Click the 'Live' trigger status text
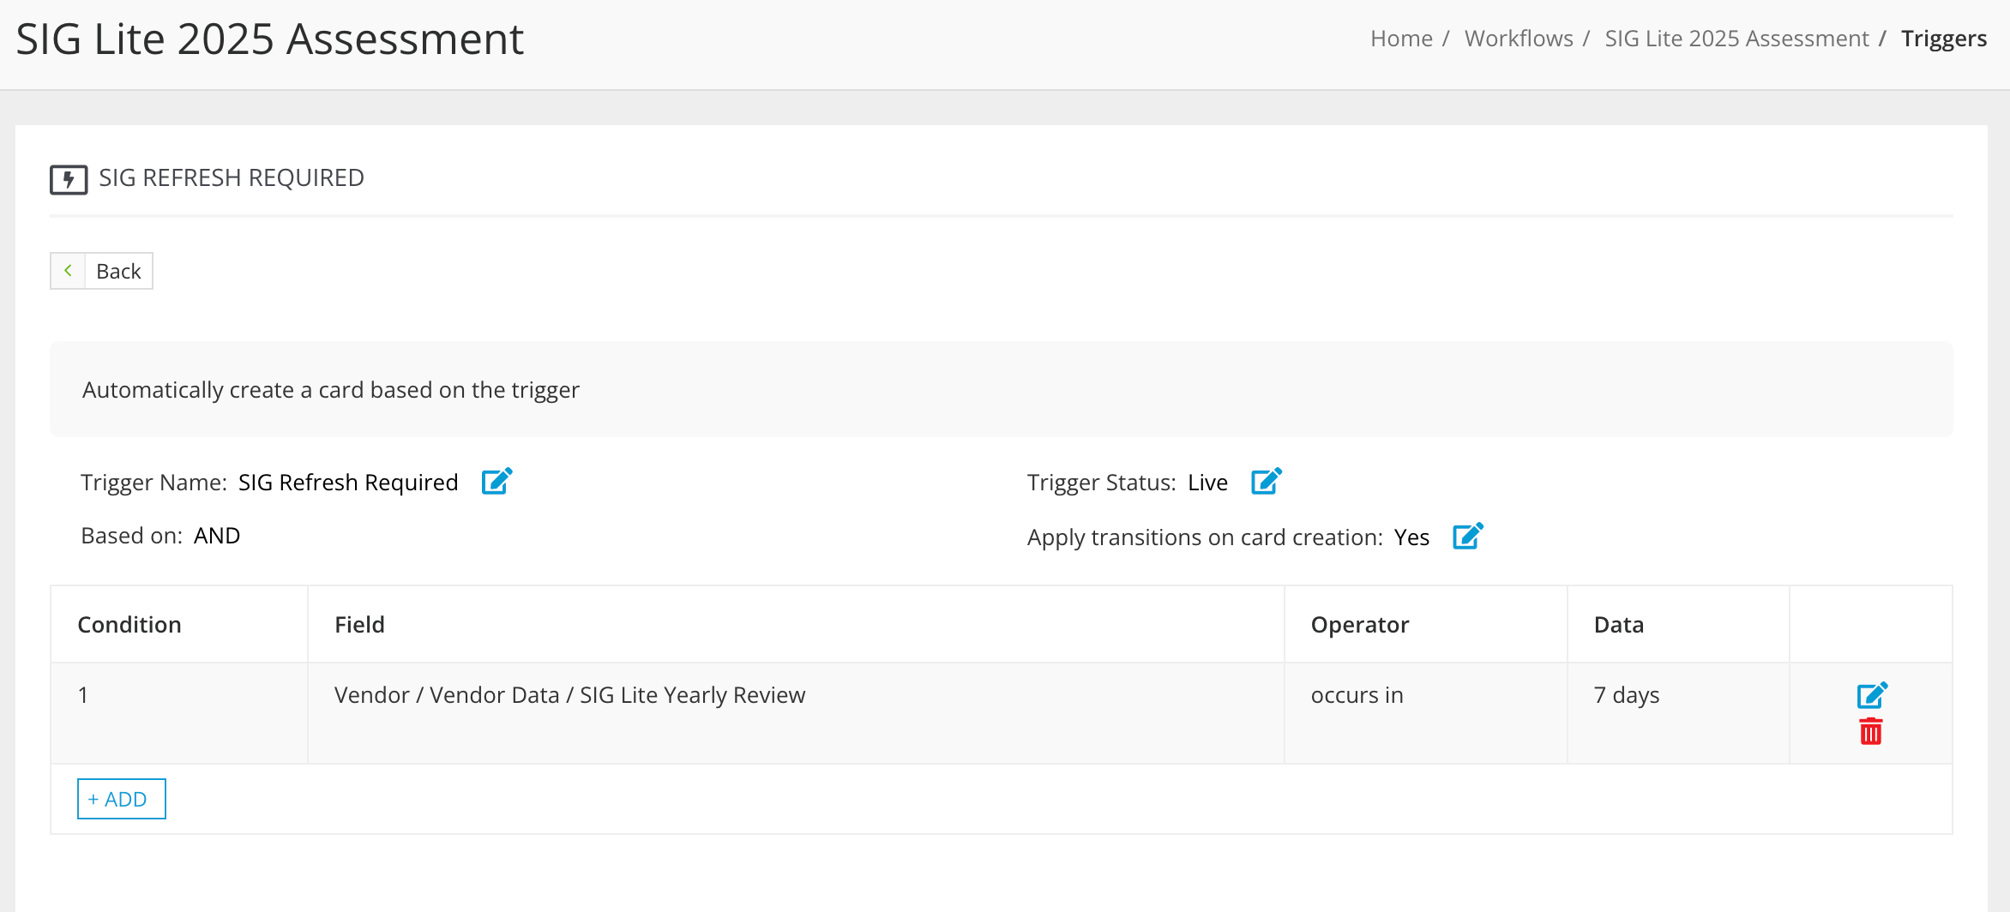Image resolution: width=2010 pixels, height=912 pixels. pos(1207,481)
